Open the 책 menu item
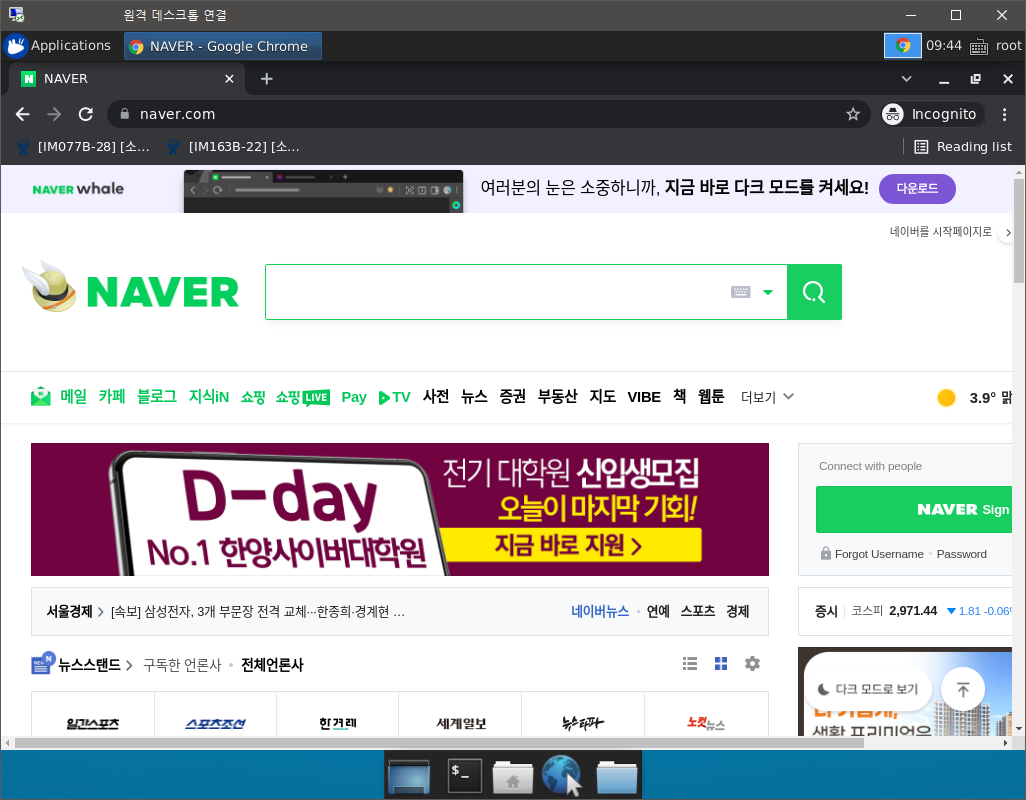 pyautogui.click(x=680, y=396)
